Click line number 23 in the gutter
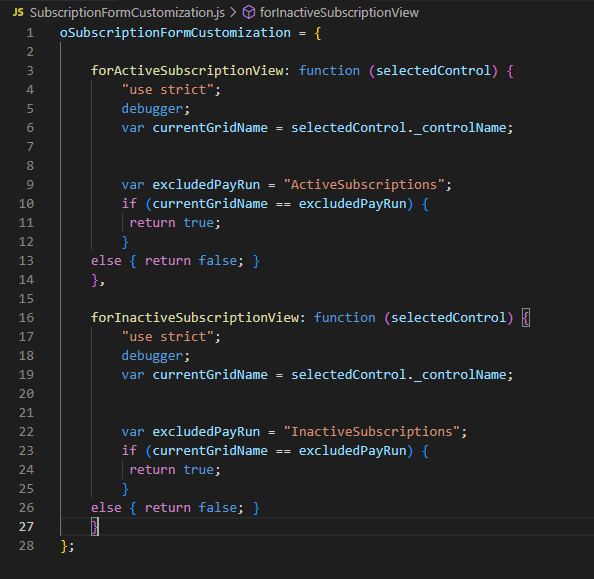 pos(26,451)
